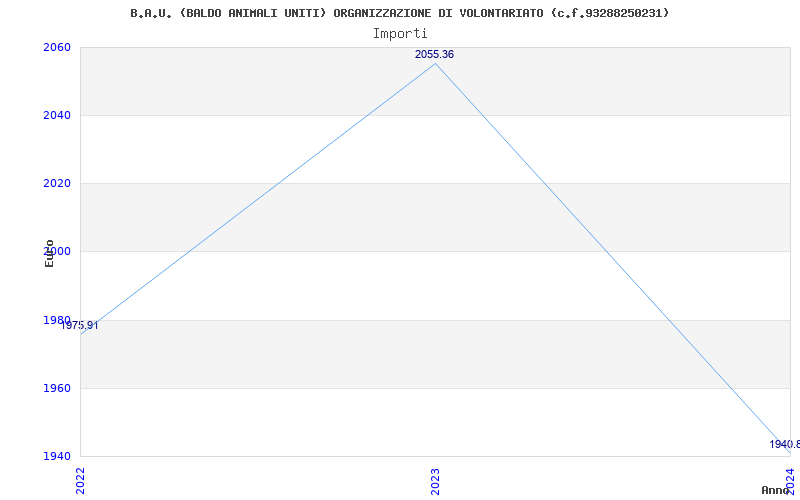Click the 'Anno' x-axis title
This screenshot has width=800, height=500.
tap(776, 490)
